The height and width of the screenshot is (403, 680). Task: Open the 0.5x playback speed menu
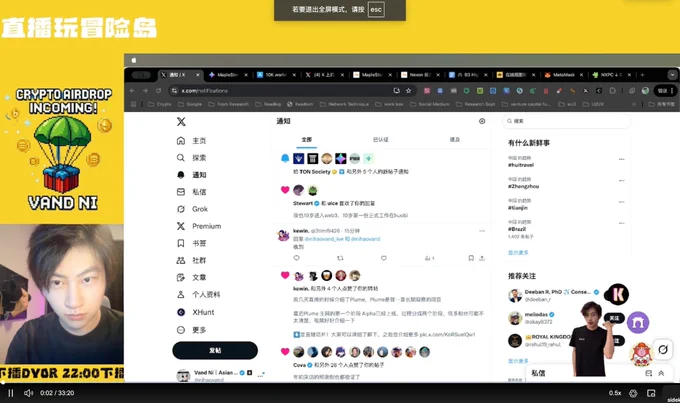tap(615, 393)
